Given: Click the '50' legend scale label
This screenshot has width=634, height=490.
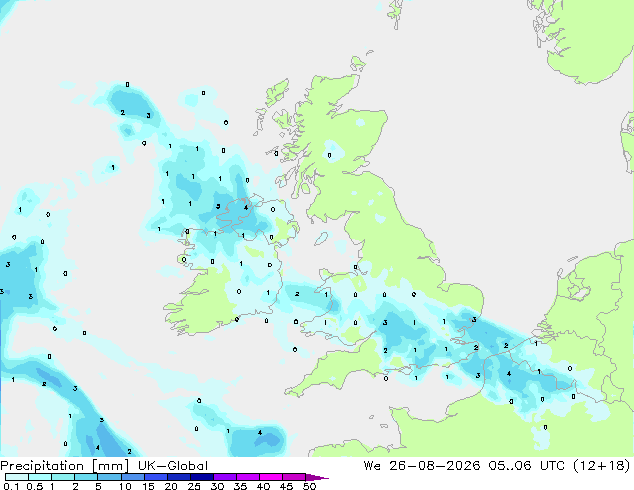Looking at the screenshot, I should [x=309, y=486].
